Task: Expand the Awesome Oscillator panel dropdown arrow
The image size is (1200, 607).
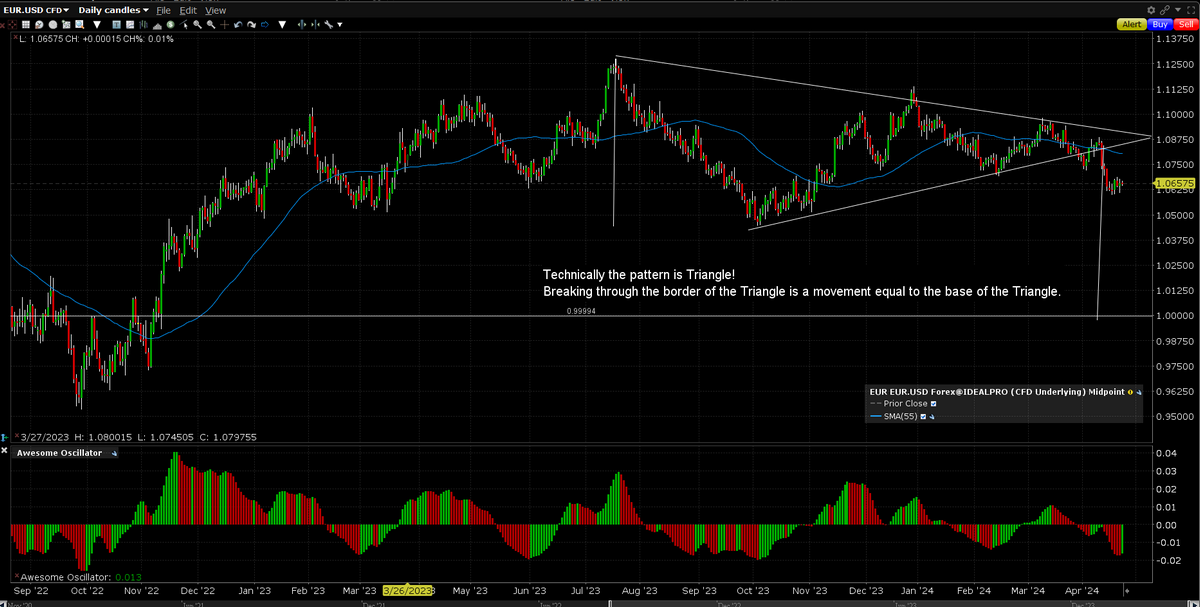Action: point(113,452)
